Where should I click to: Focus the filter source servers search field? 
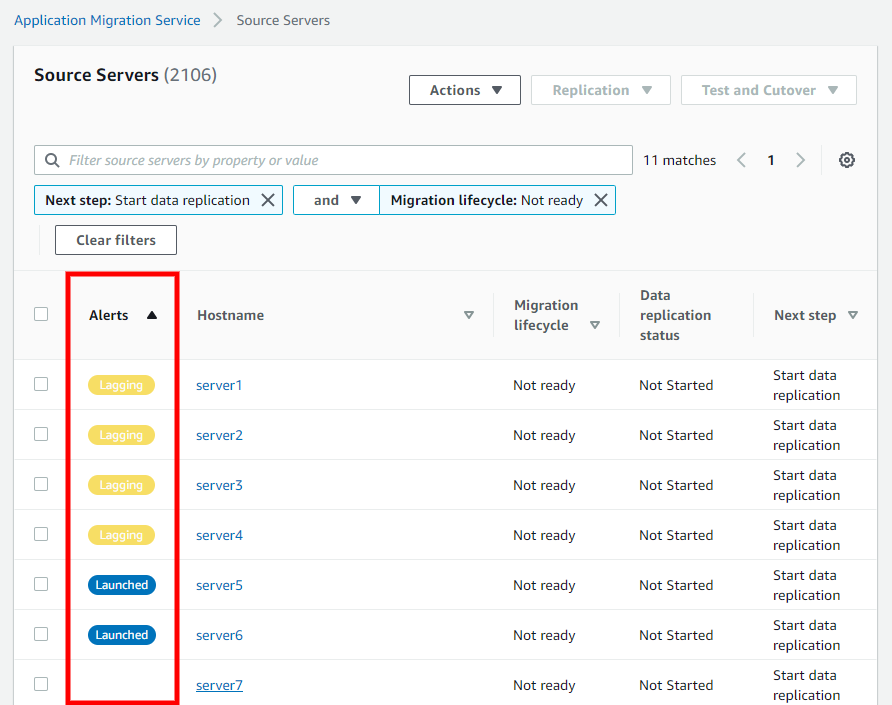pos(333,160)
